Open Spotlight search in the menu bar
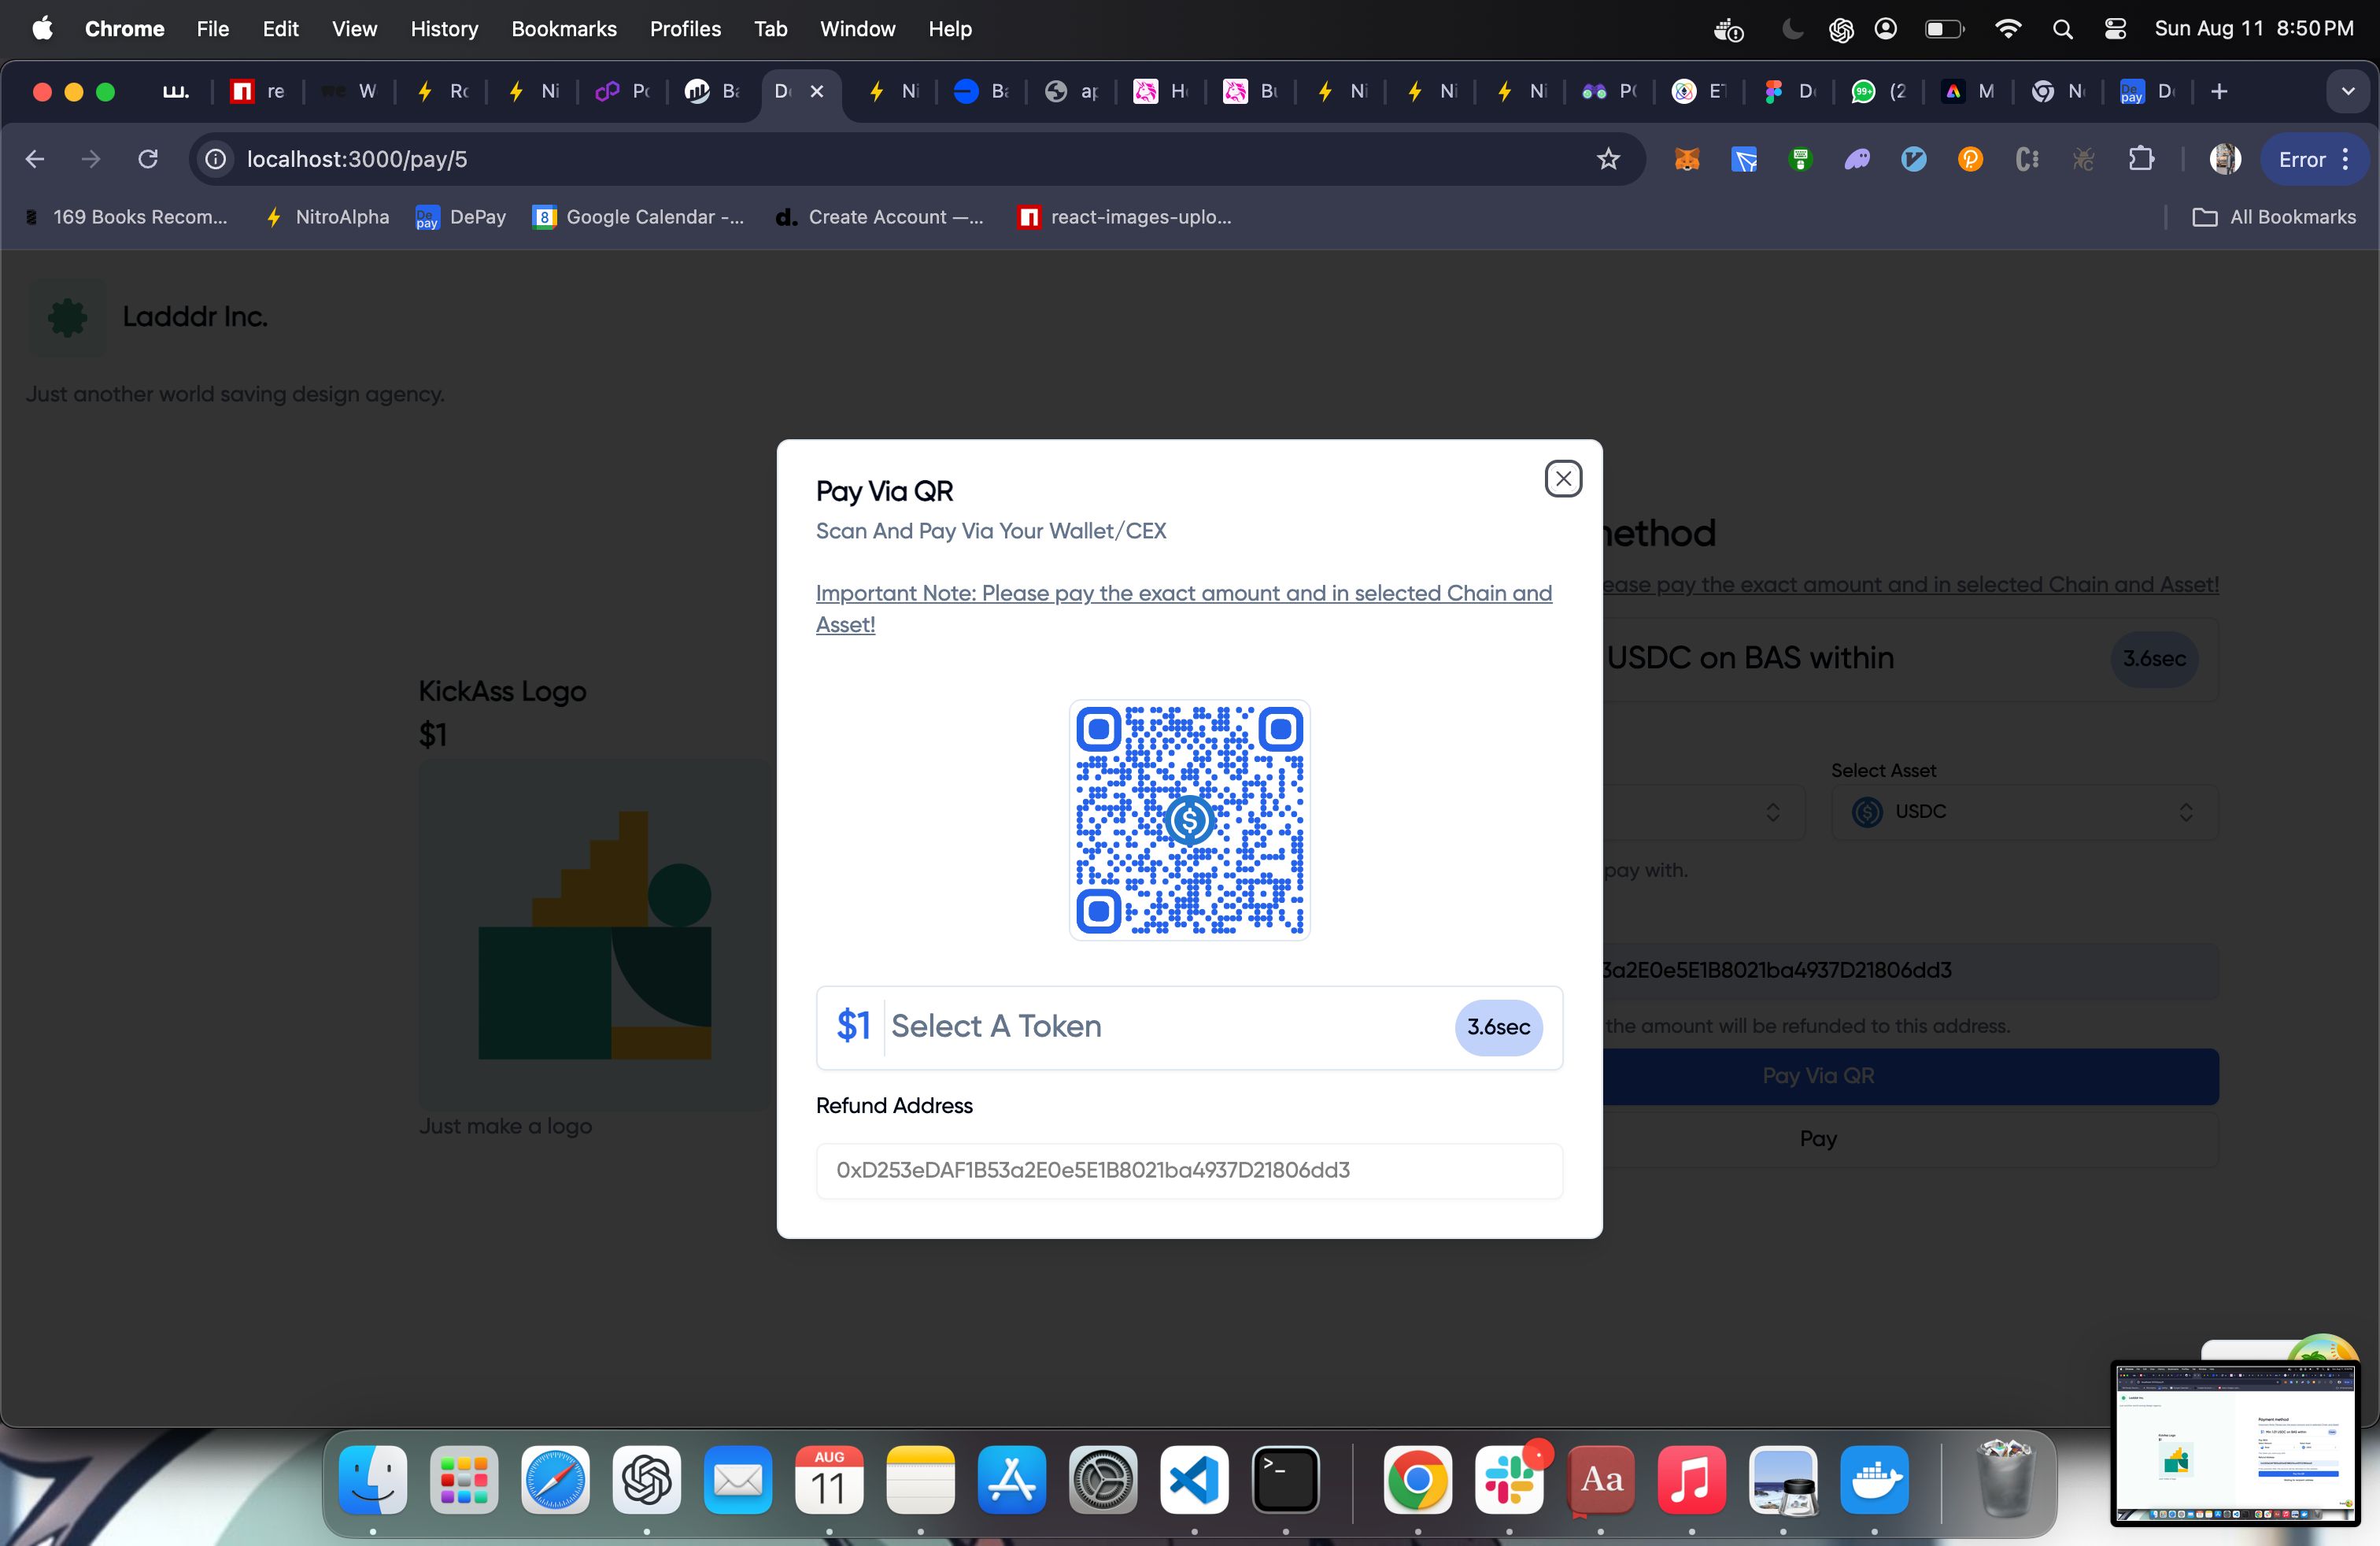 2062,29
